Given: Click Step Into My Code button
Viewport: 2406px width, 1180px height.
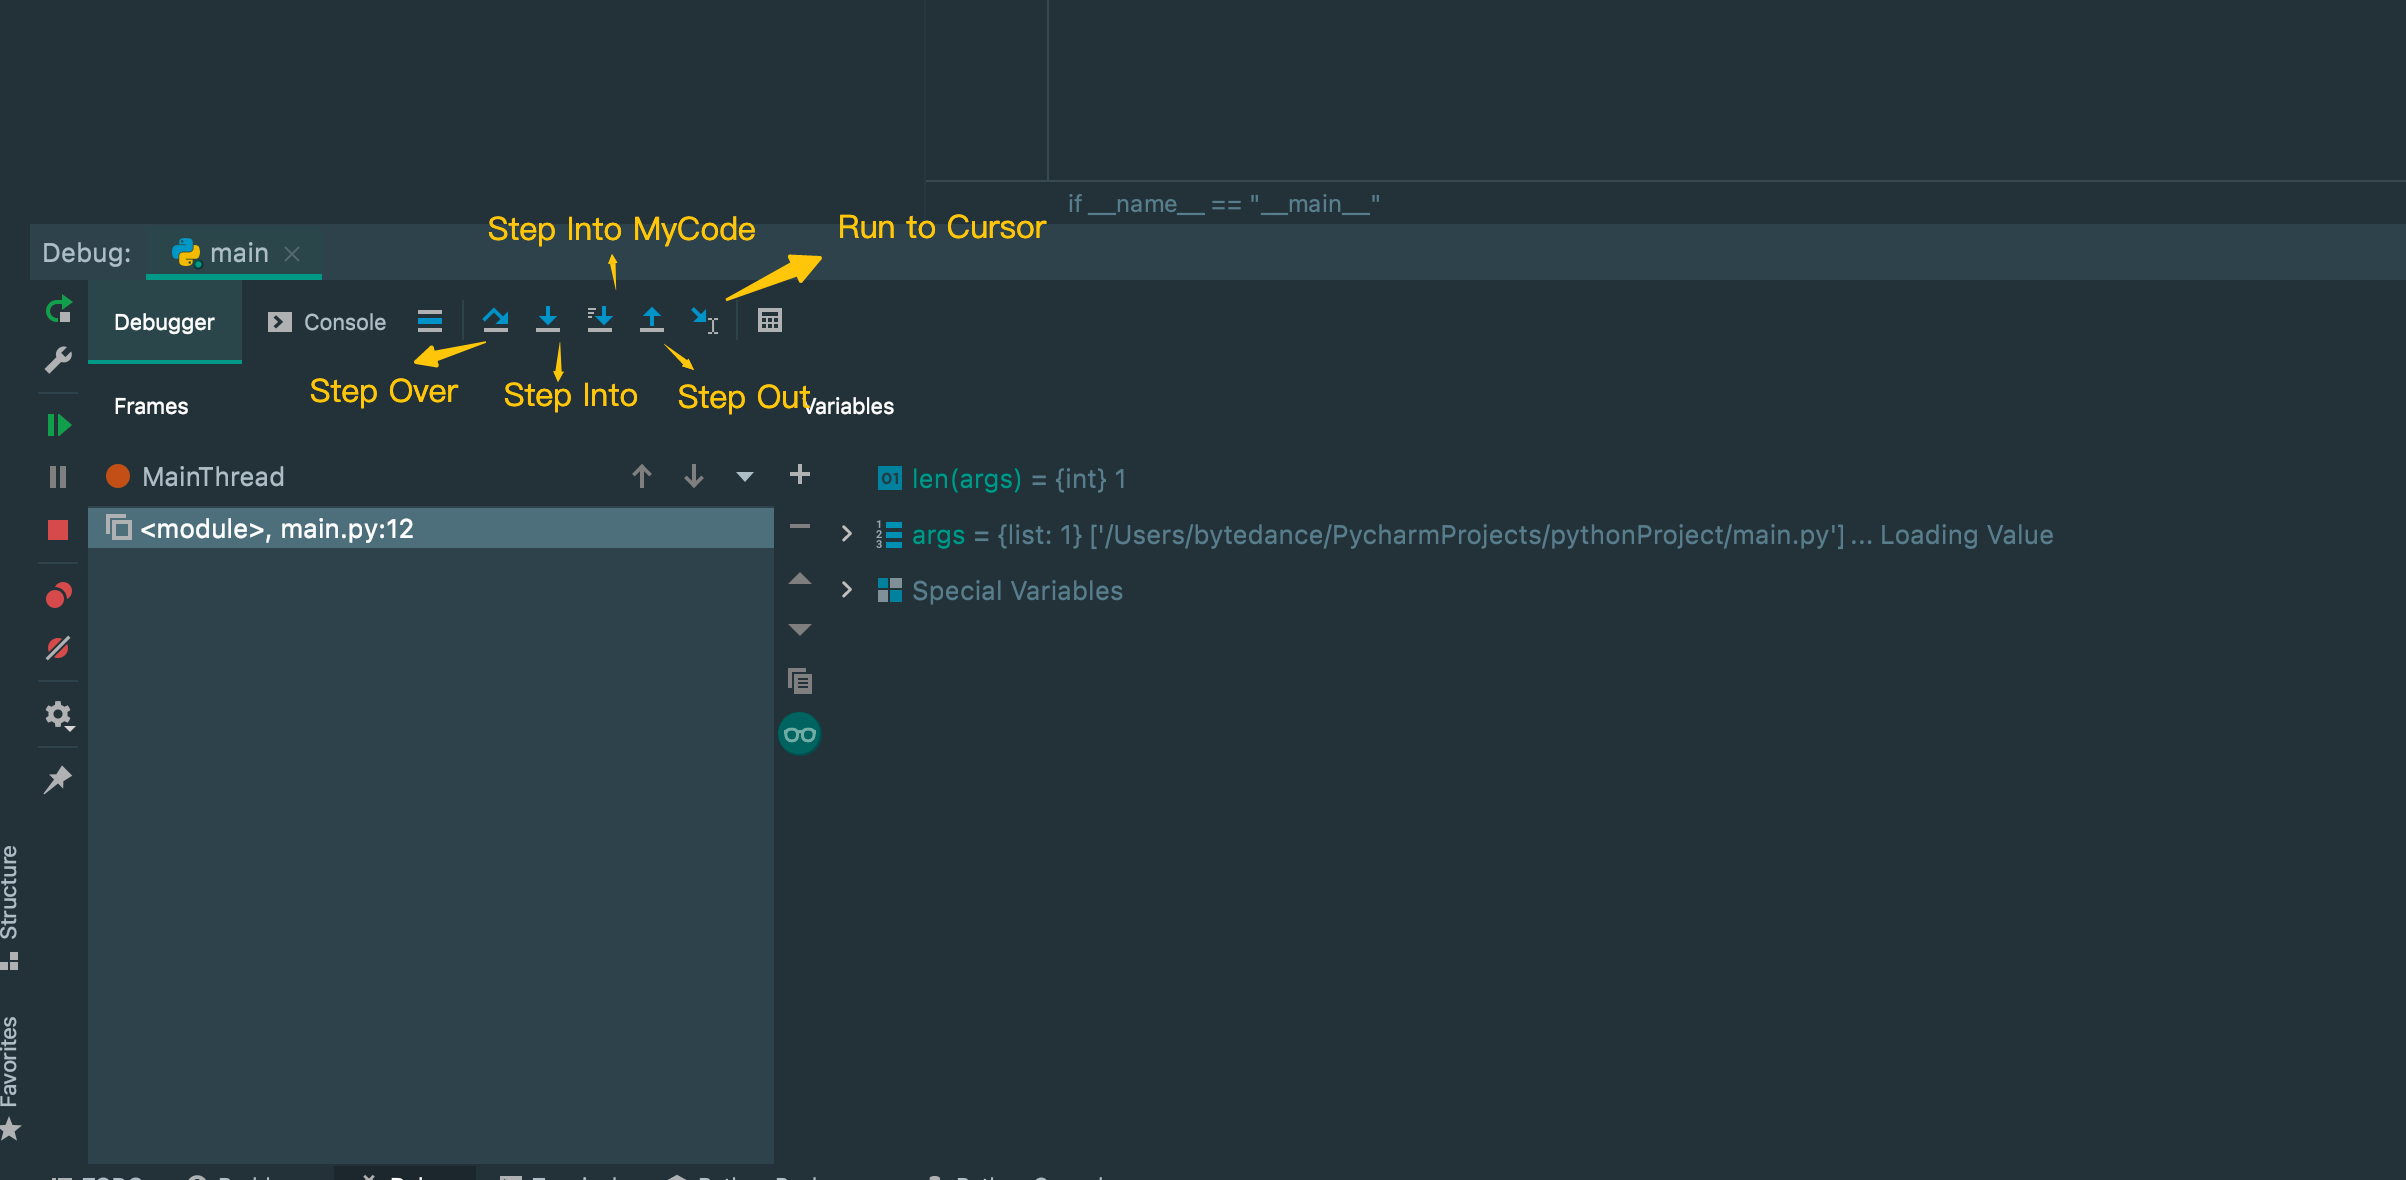Looking at the screenshot, I should [x=600, y=320].
